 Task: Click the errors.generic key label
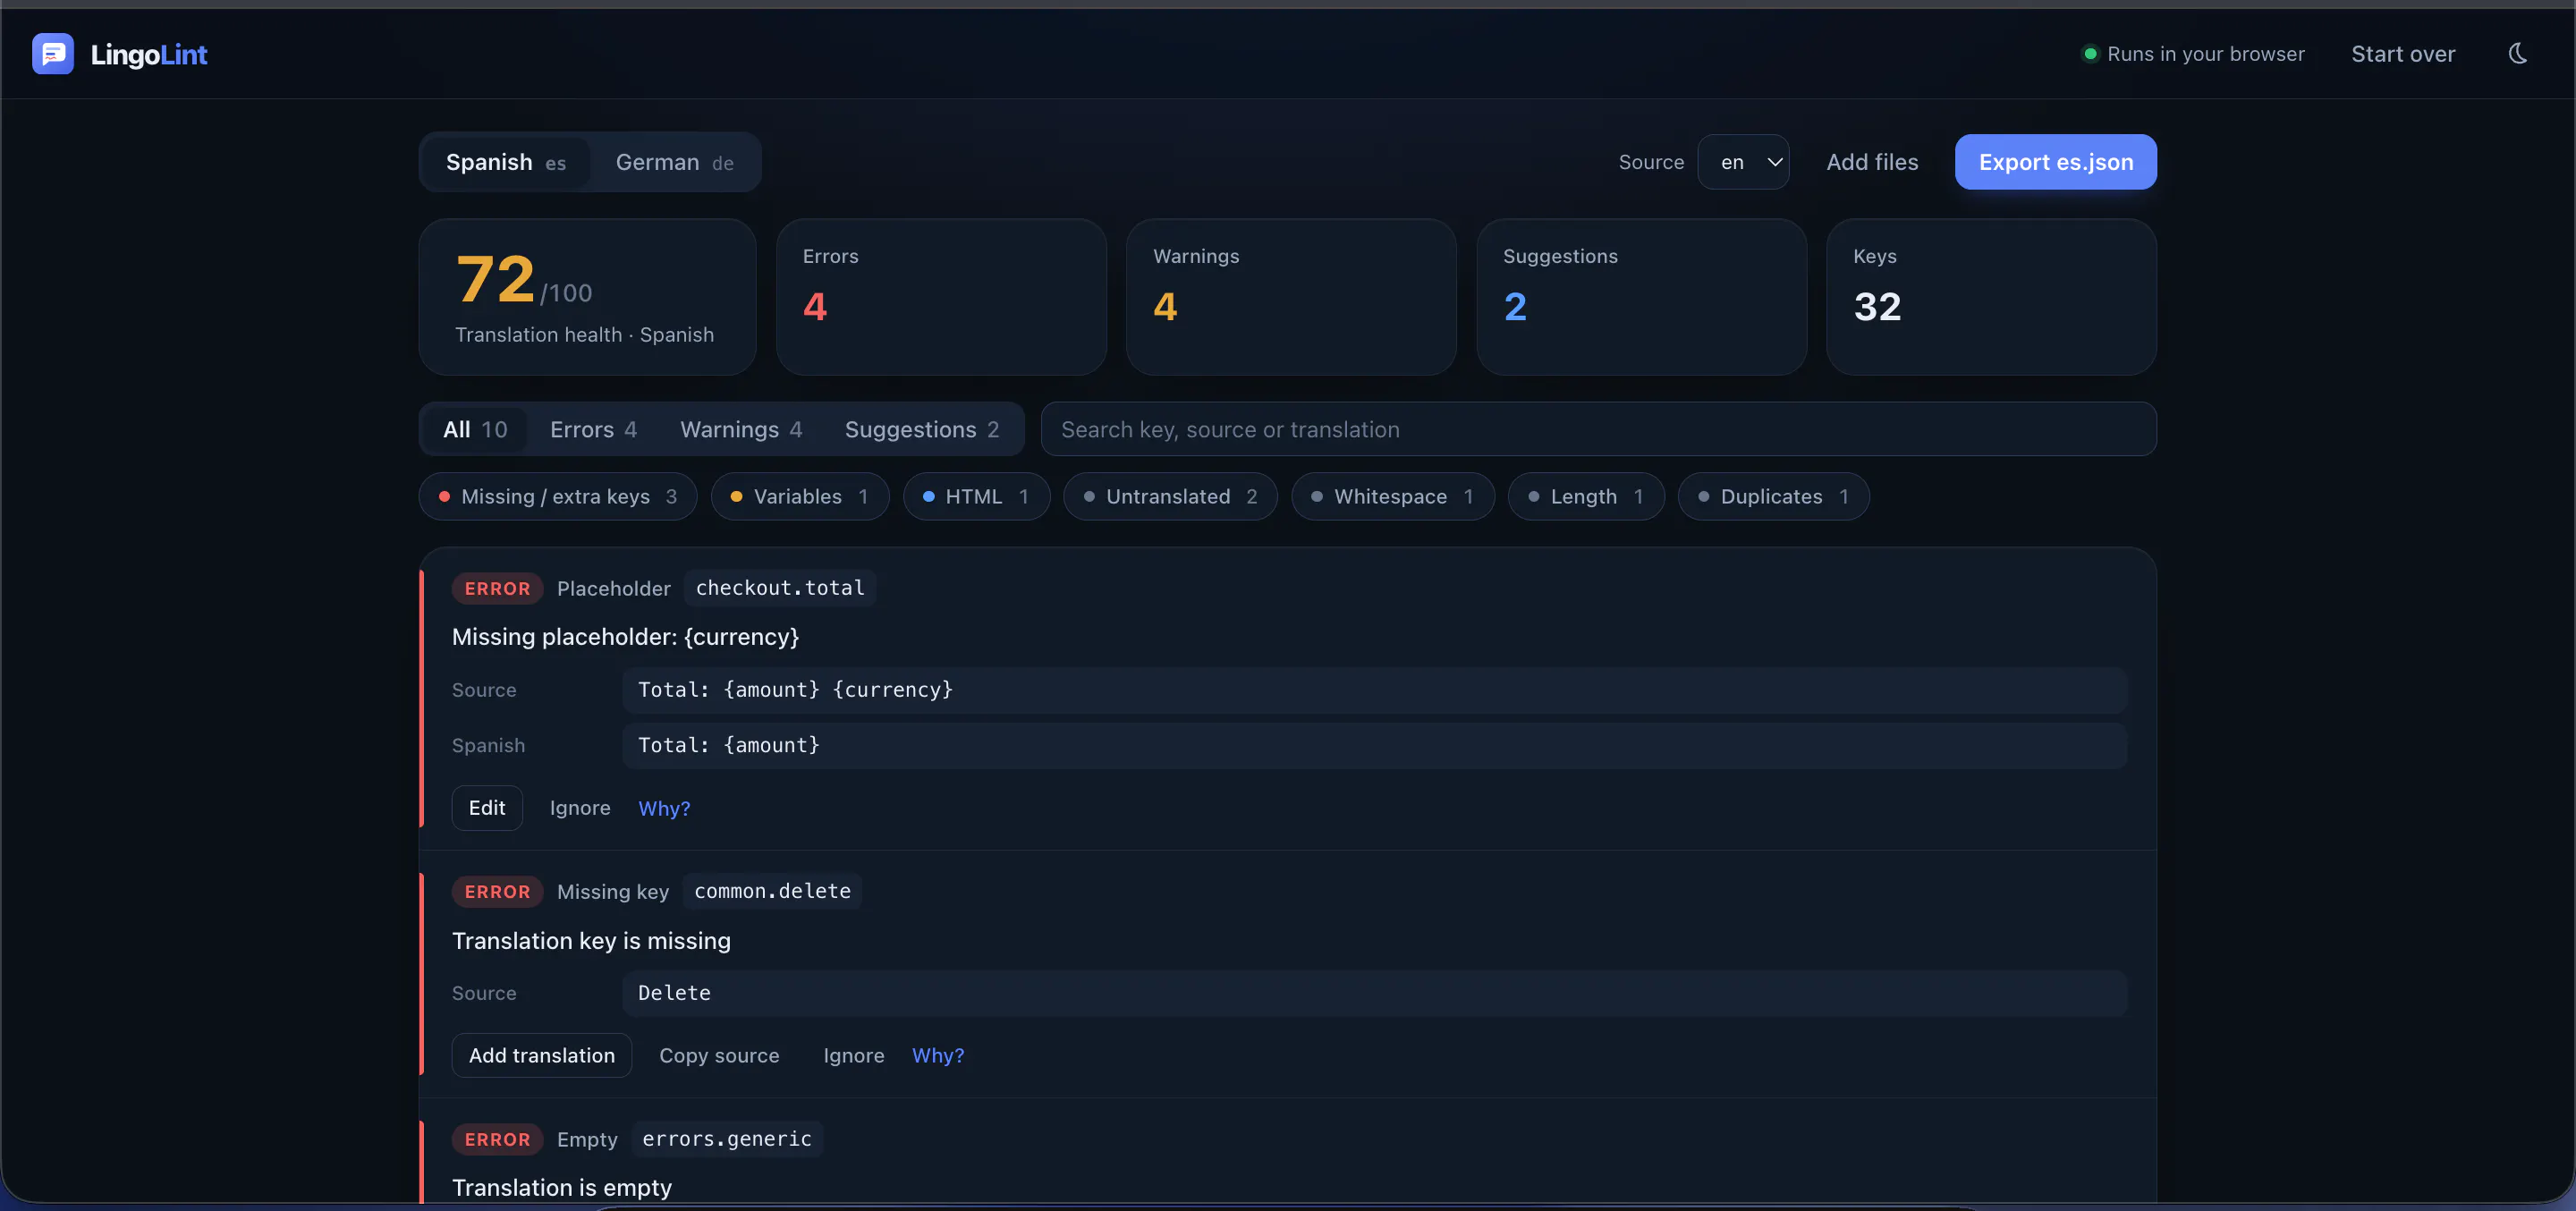point(727,1139)
